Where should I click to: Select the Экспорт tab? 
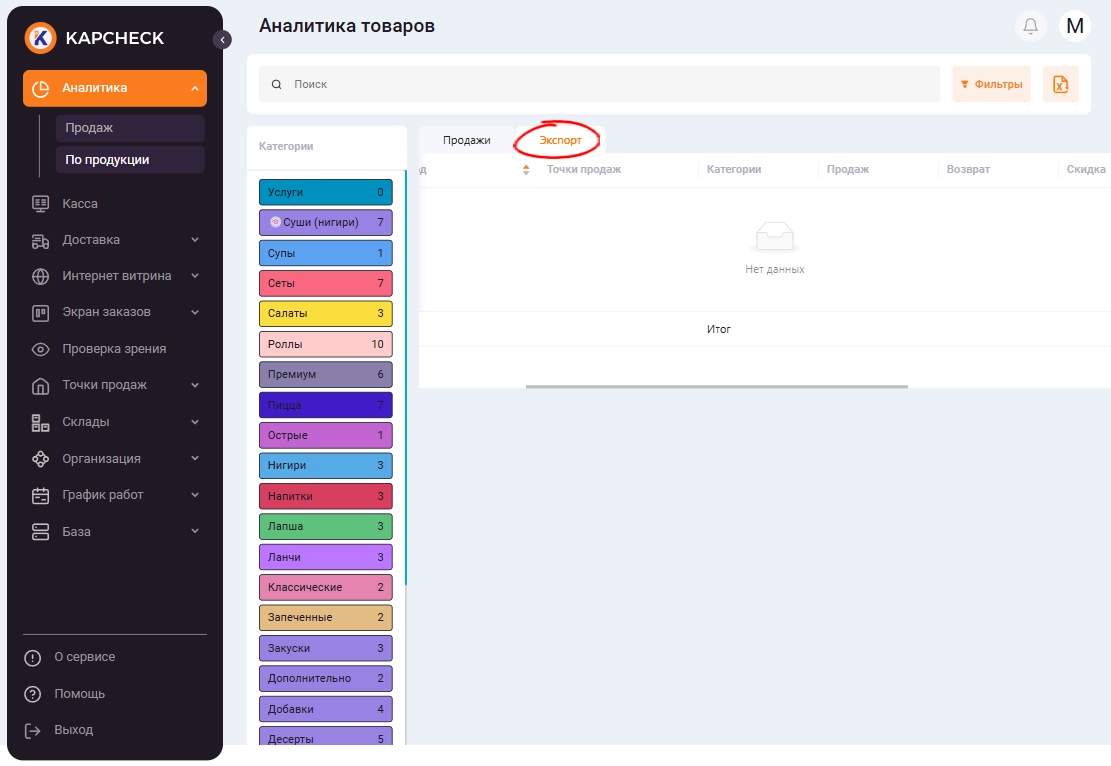[x=560, y=140]
